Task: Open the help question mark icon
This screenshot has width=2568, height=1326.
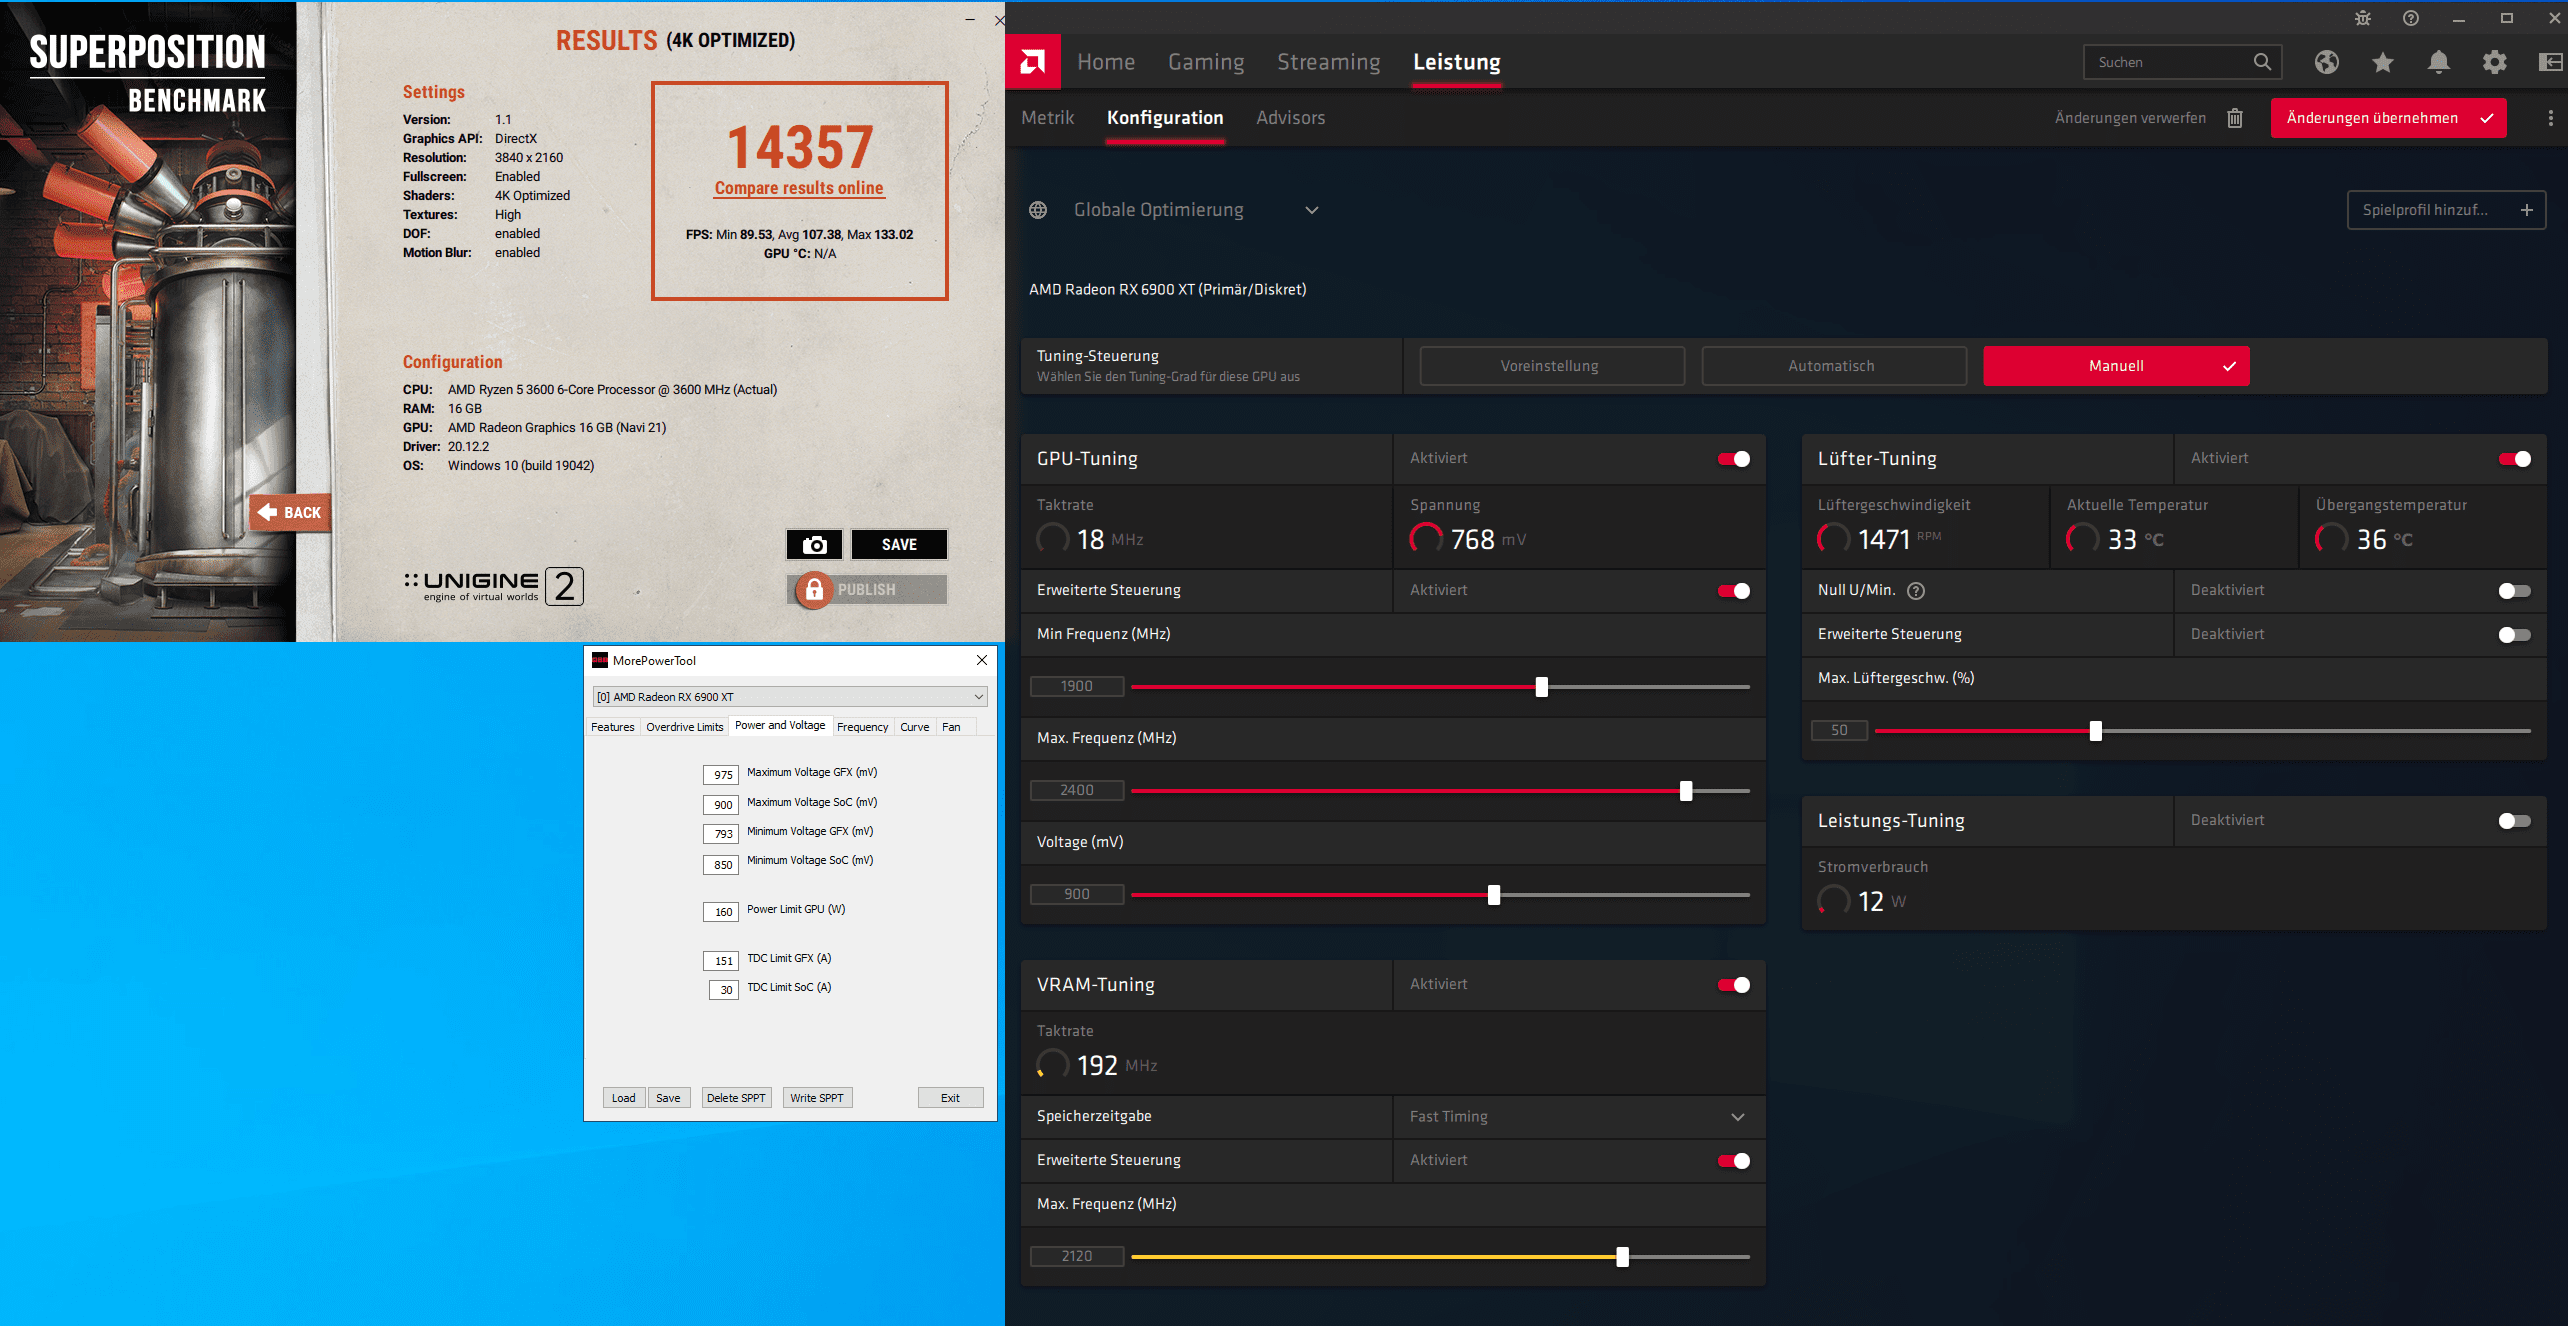Action: [x=2411, y=18]
